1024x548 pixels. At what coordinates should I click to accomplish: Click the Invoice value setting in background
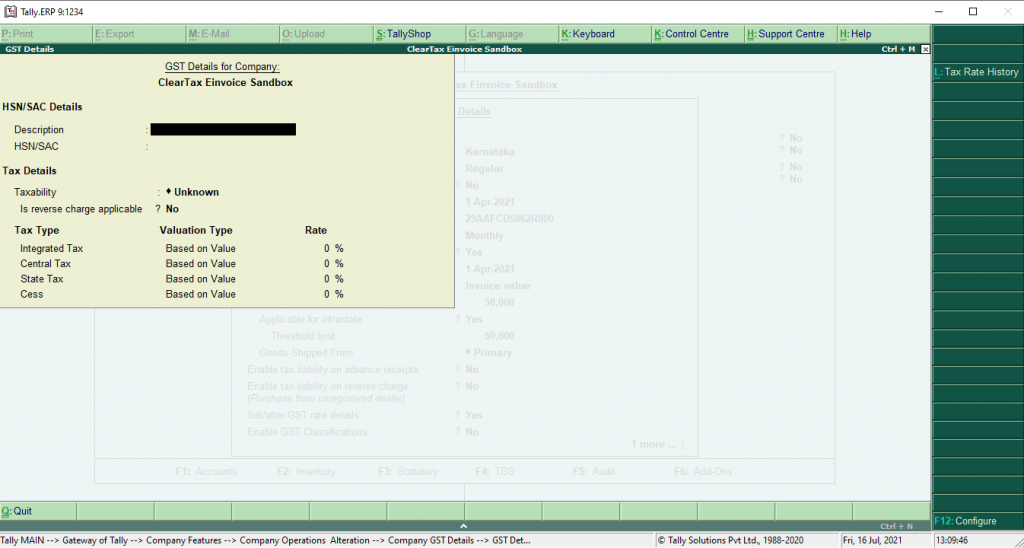498,285
